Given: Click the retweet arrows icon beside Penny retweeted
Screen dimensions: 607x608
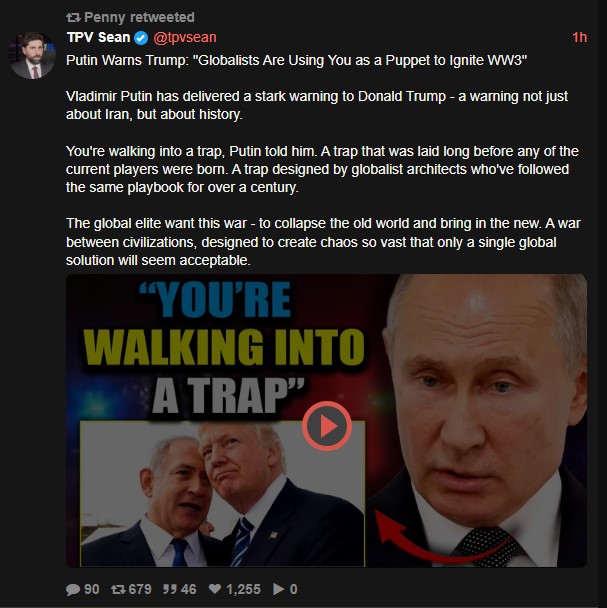Looking at the screenshot, I should 73,17.
